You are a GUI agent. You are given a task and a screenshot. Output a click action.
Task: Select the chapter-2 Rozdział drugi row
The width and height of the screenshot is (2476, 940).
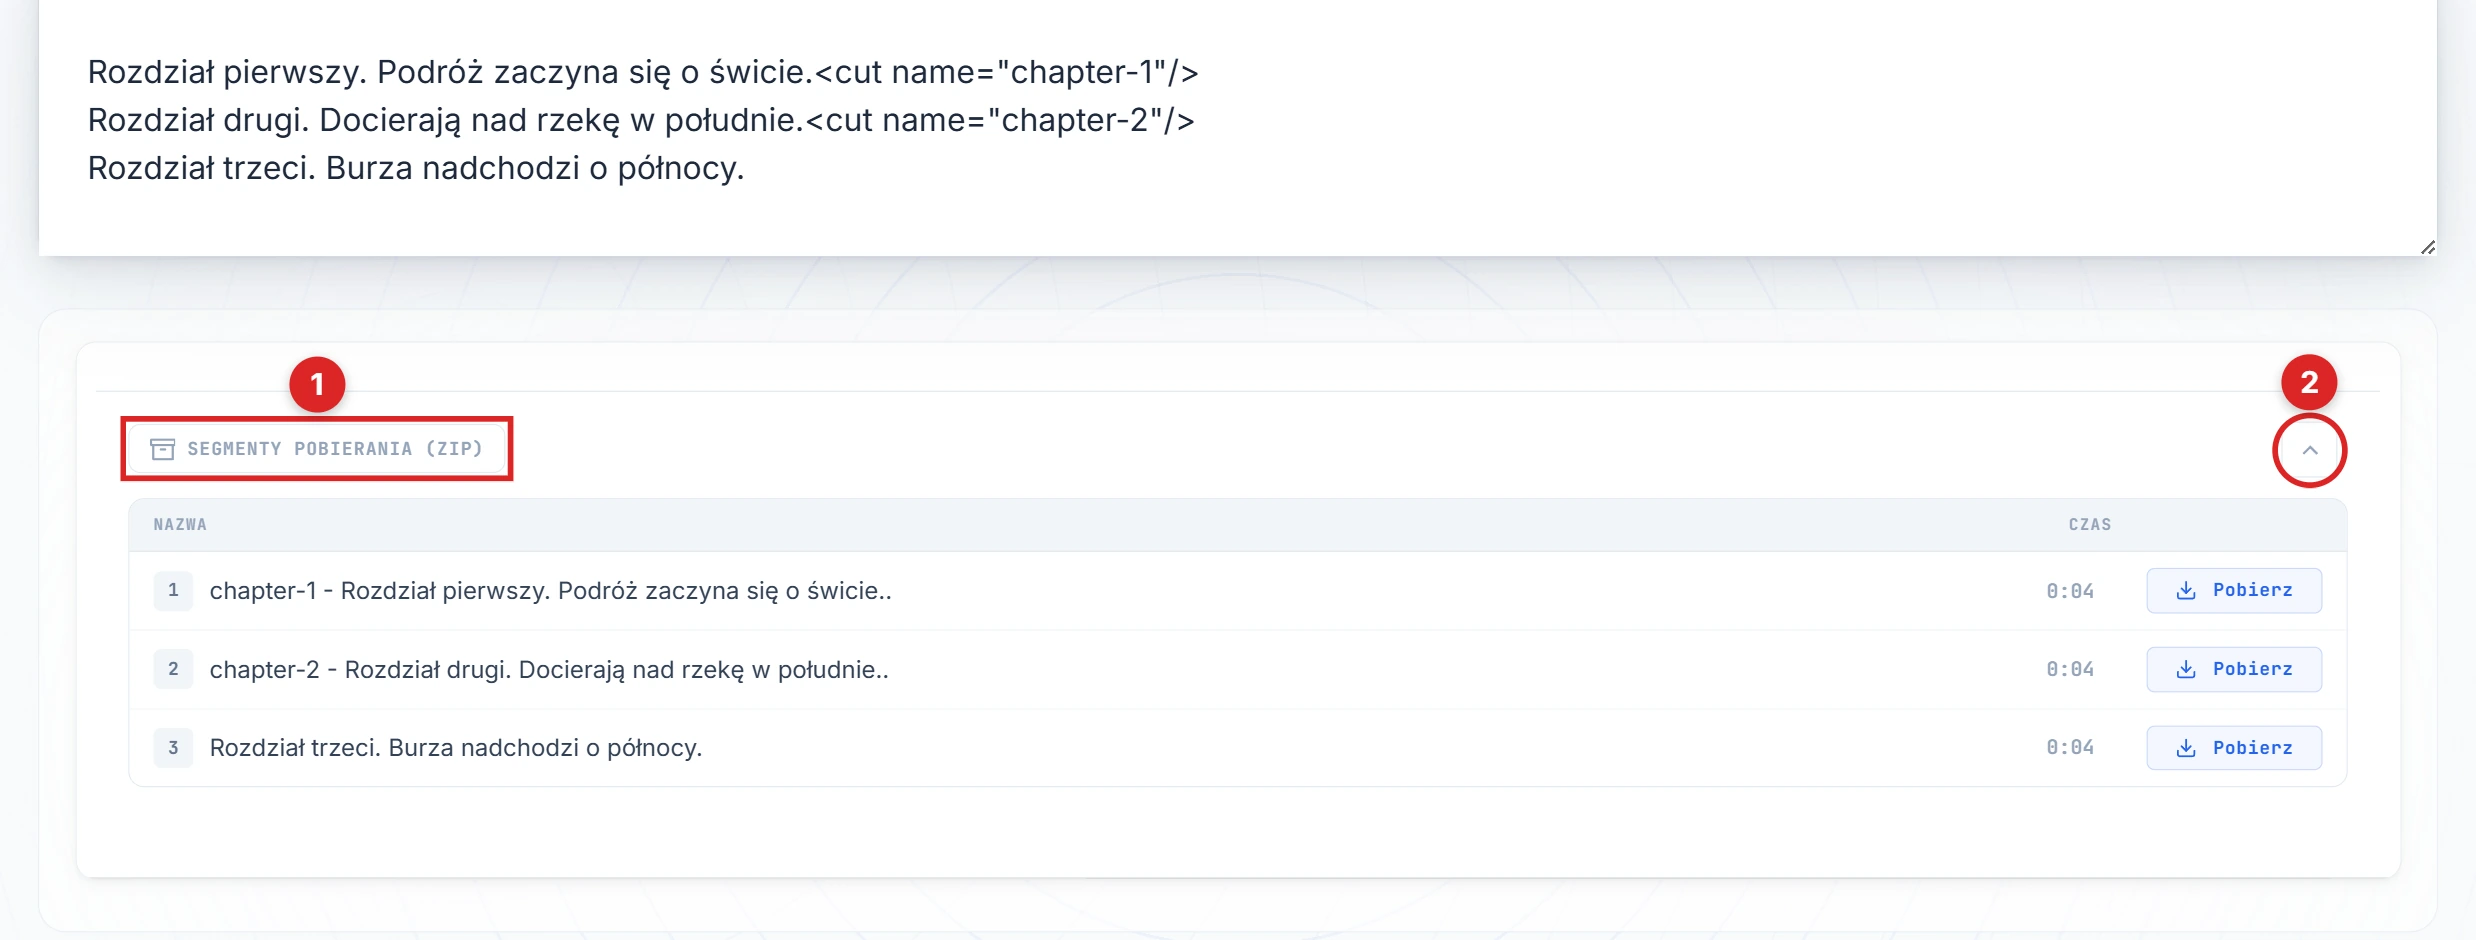[548, 669]
